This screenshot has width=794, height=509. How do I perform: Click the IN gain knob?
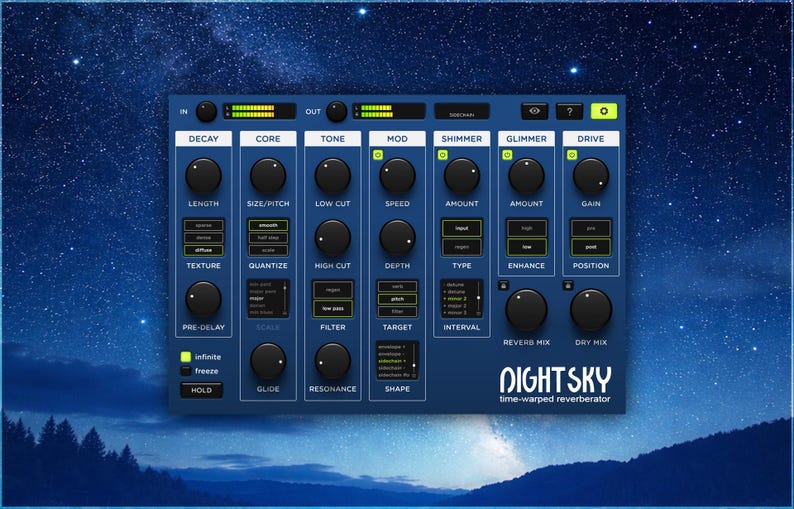(206, 111)
